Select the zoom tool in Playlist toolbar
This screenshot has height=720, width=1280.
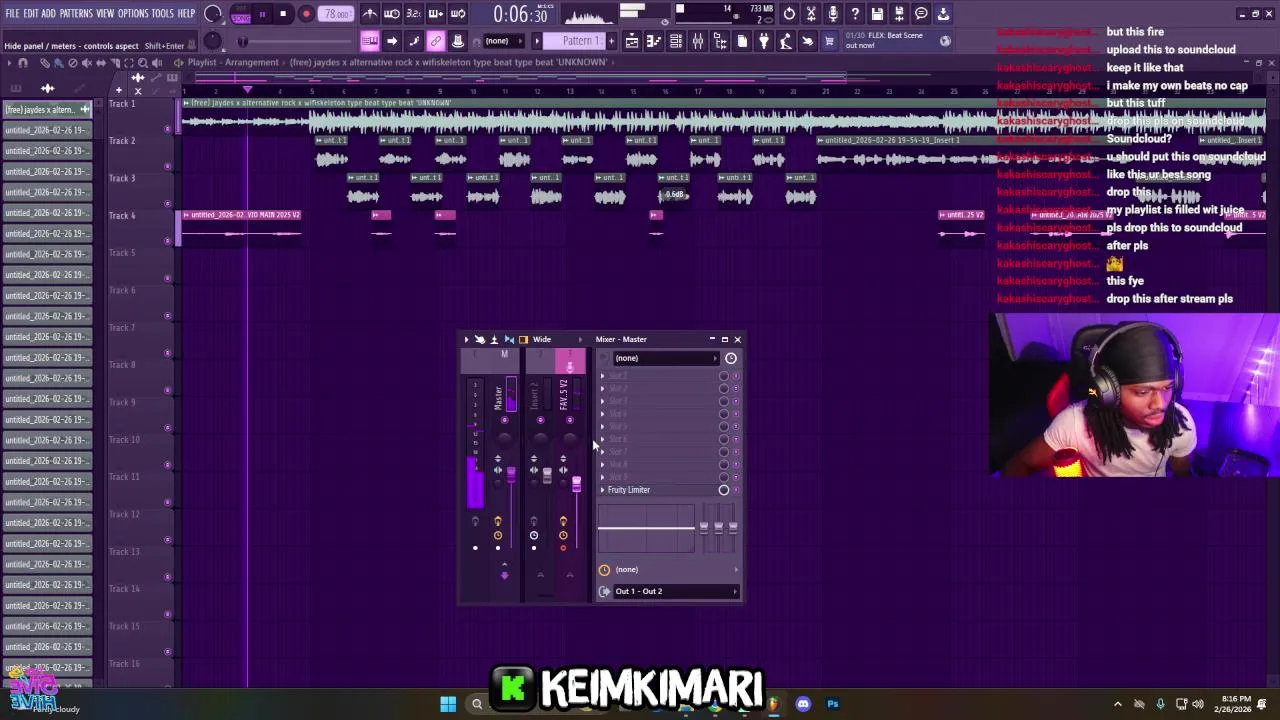142,63
